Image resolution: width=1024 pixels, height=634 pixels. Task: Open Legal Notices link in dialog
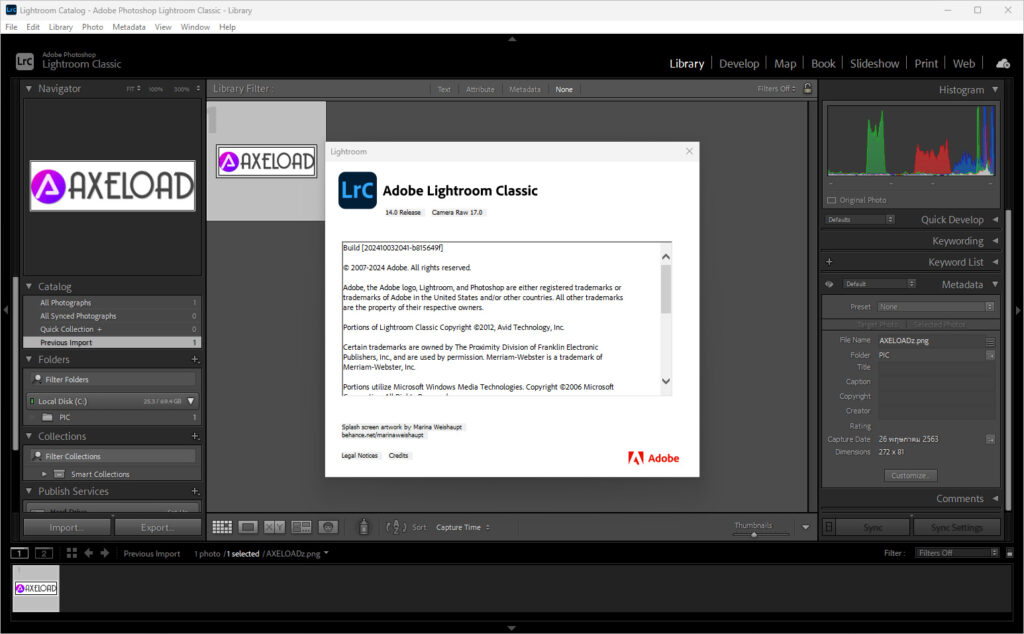point(359,456)
